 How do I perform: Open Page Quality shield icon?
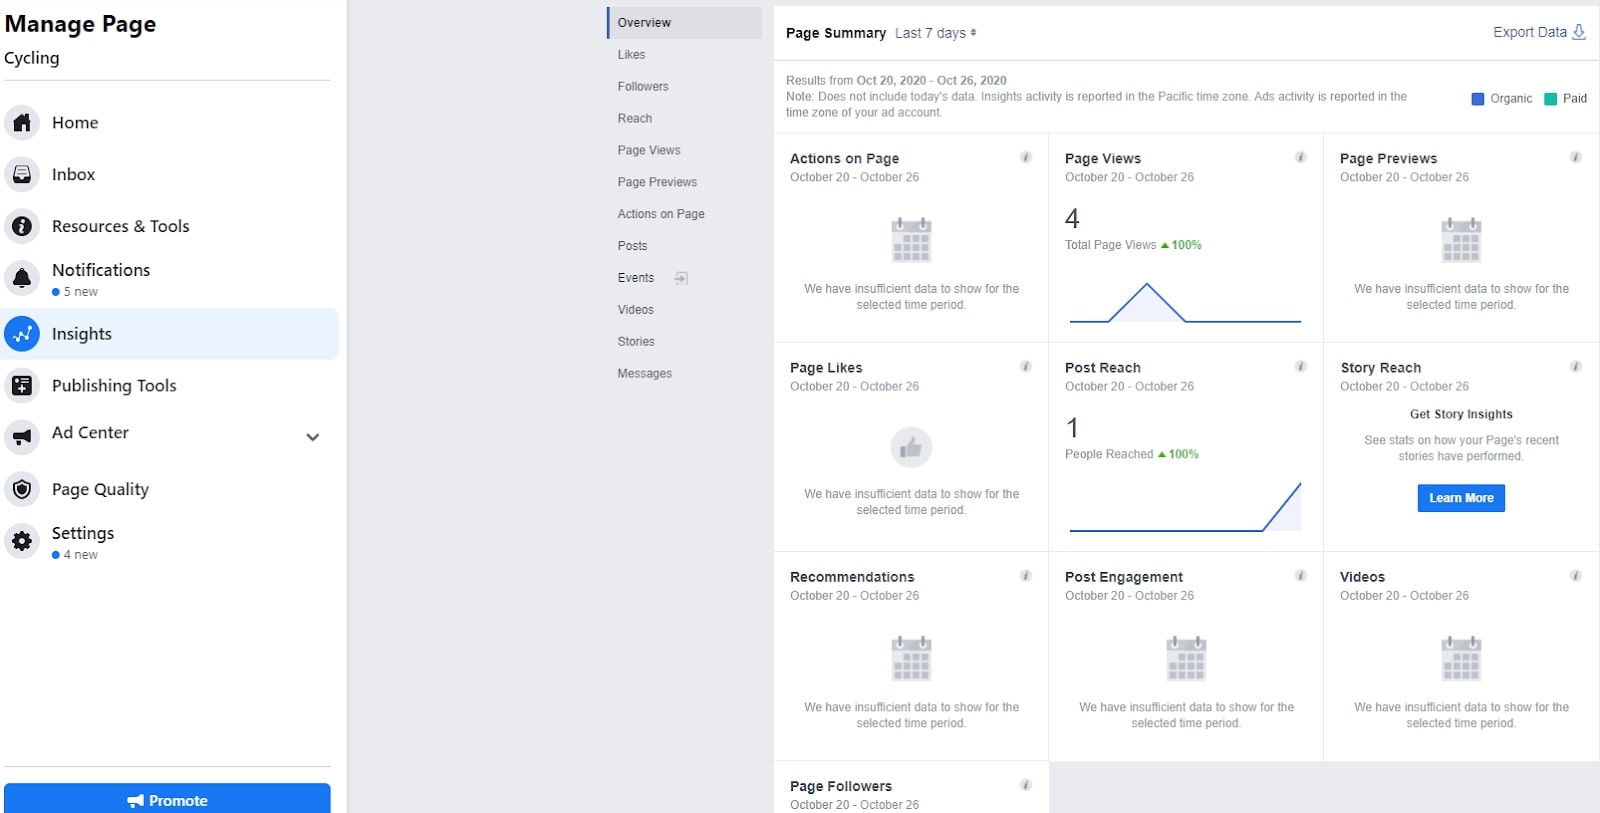click(x=22, y=489)
